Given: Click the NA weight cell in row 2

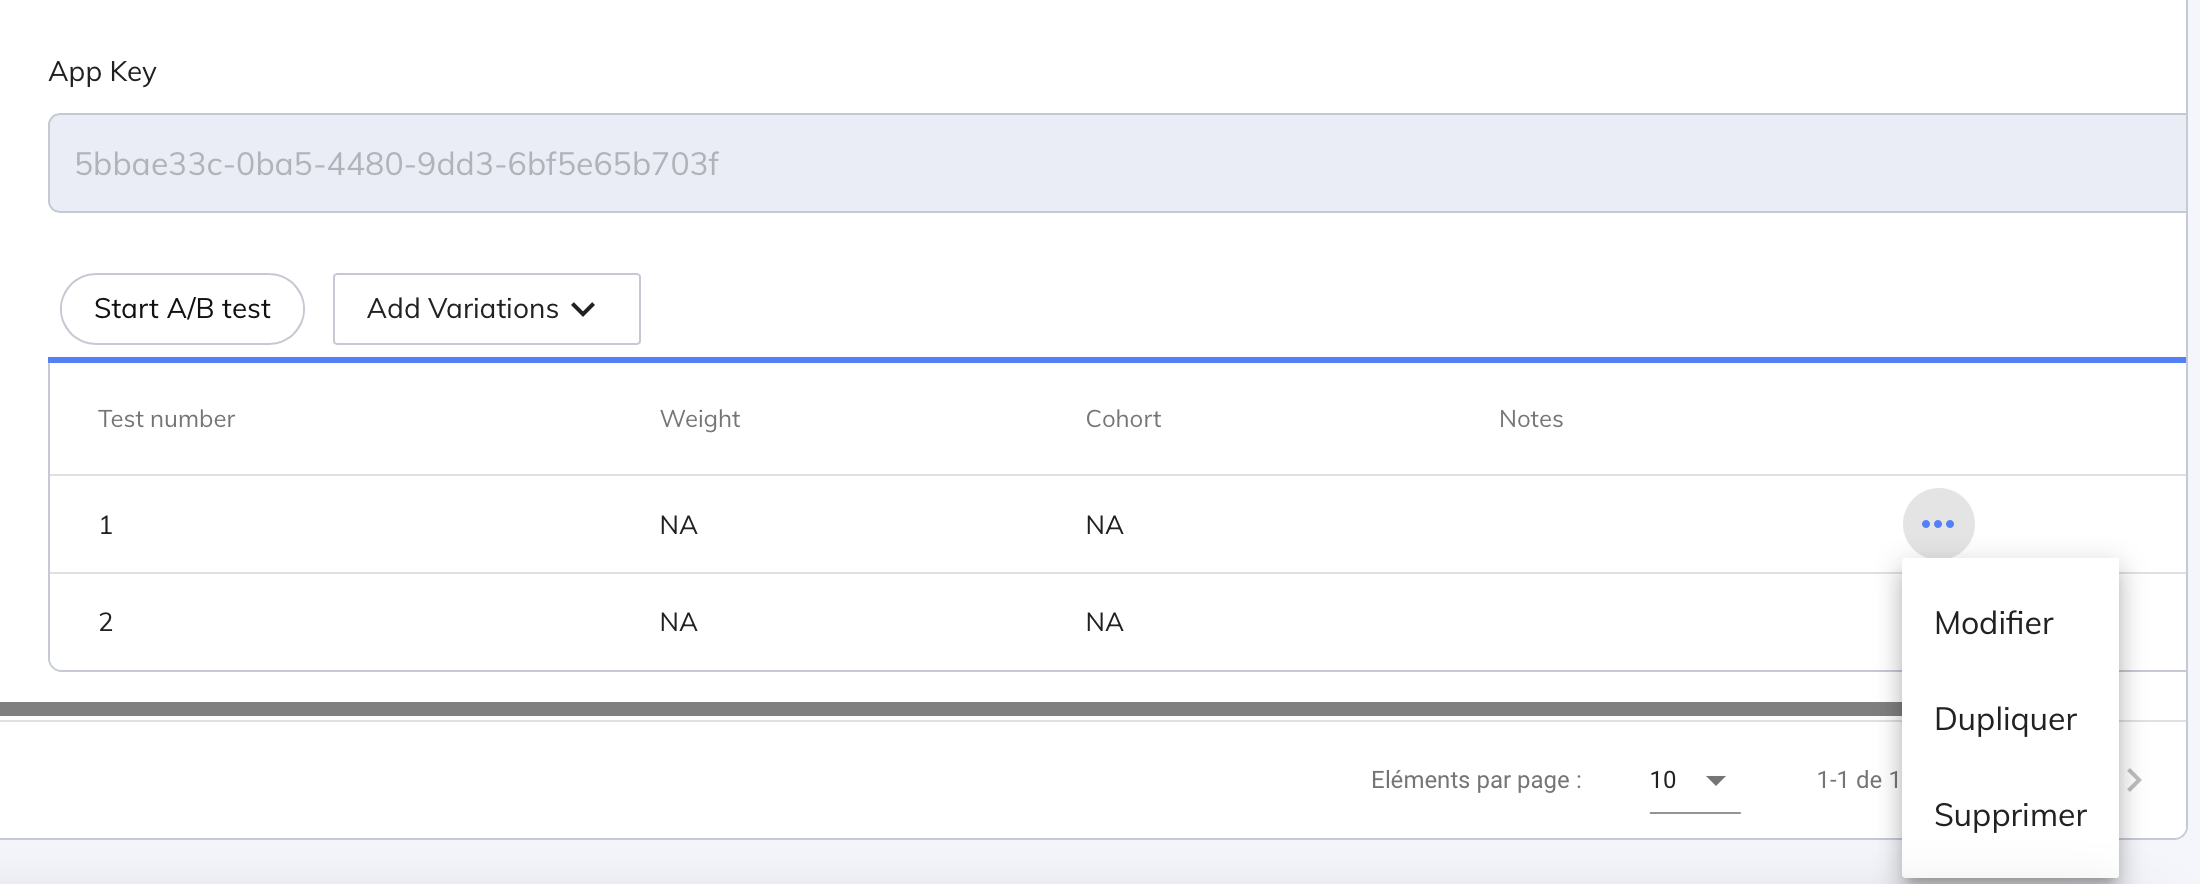Looking at the screenshot, I should 678,622.
